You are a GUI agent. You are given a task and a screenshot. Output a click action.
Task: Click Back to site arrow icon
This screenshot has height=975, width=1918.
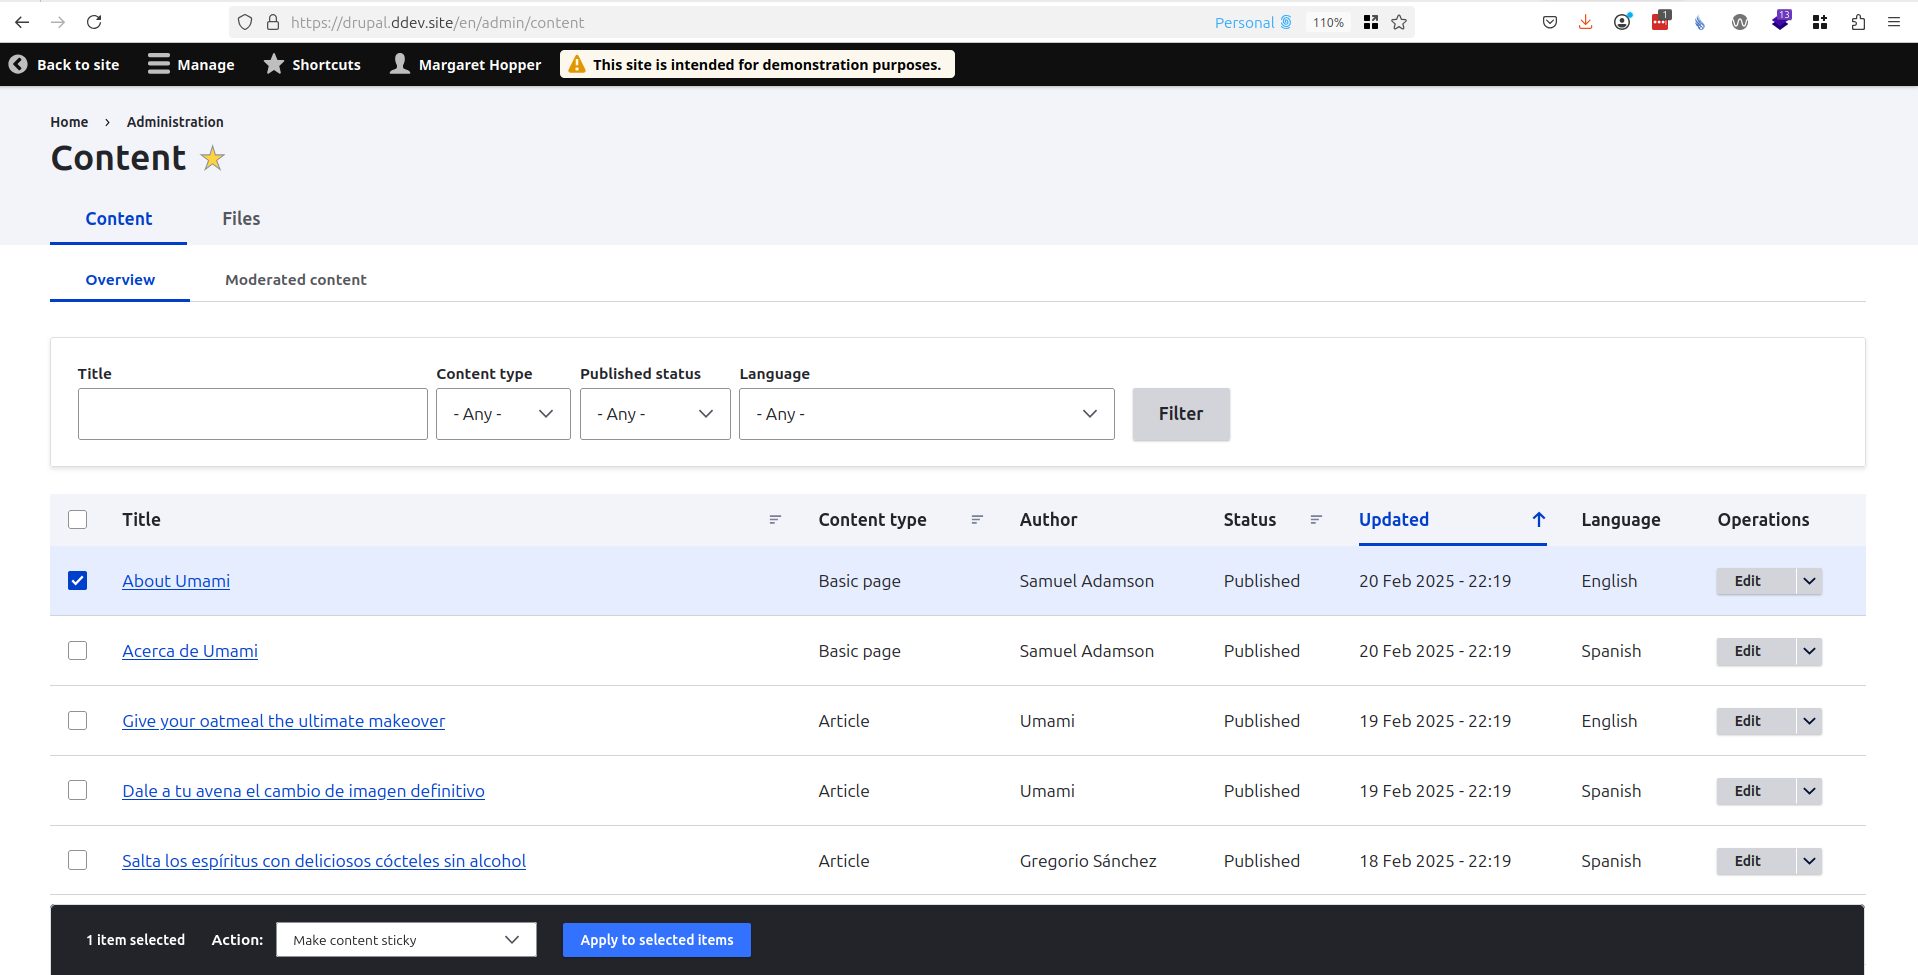coord(18,64)
